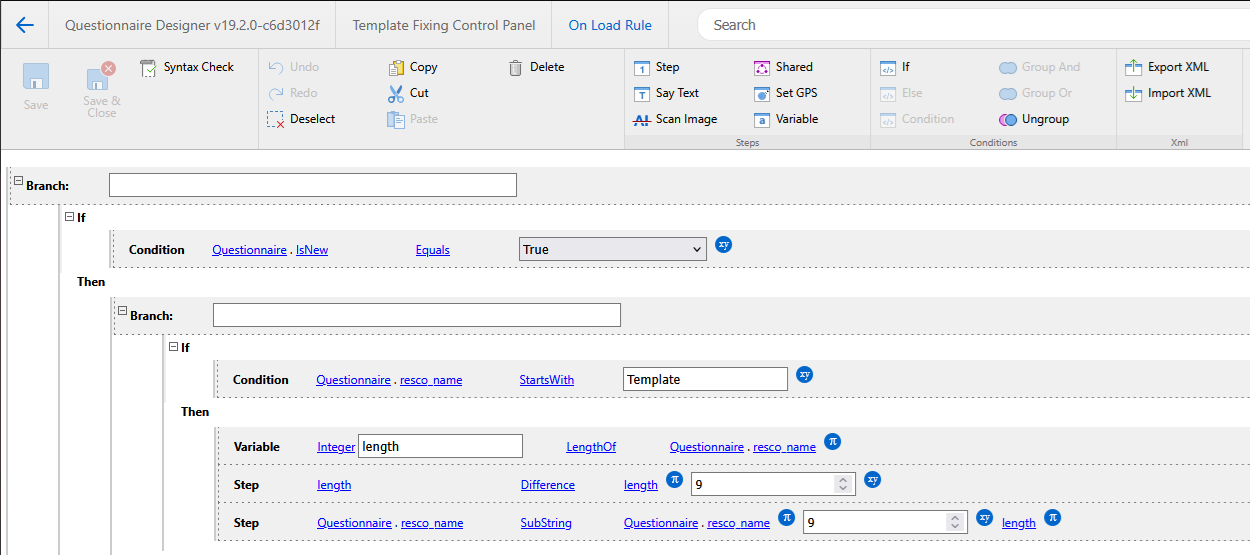Save the questionnaire

coord(36,87)
